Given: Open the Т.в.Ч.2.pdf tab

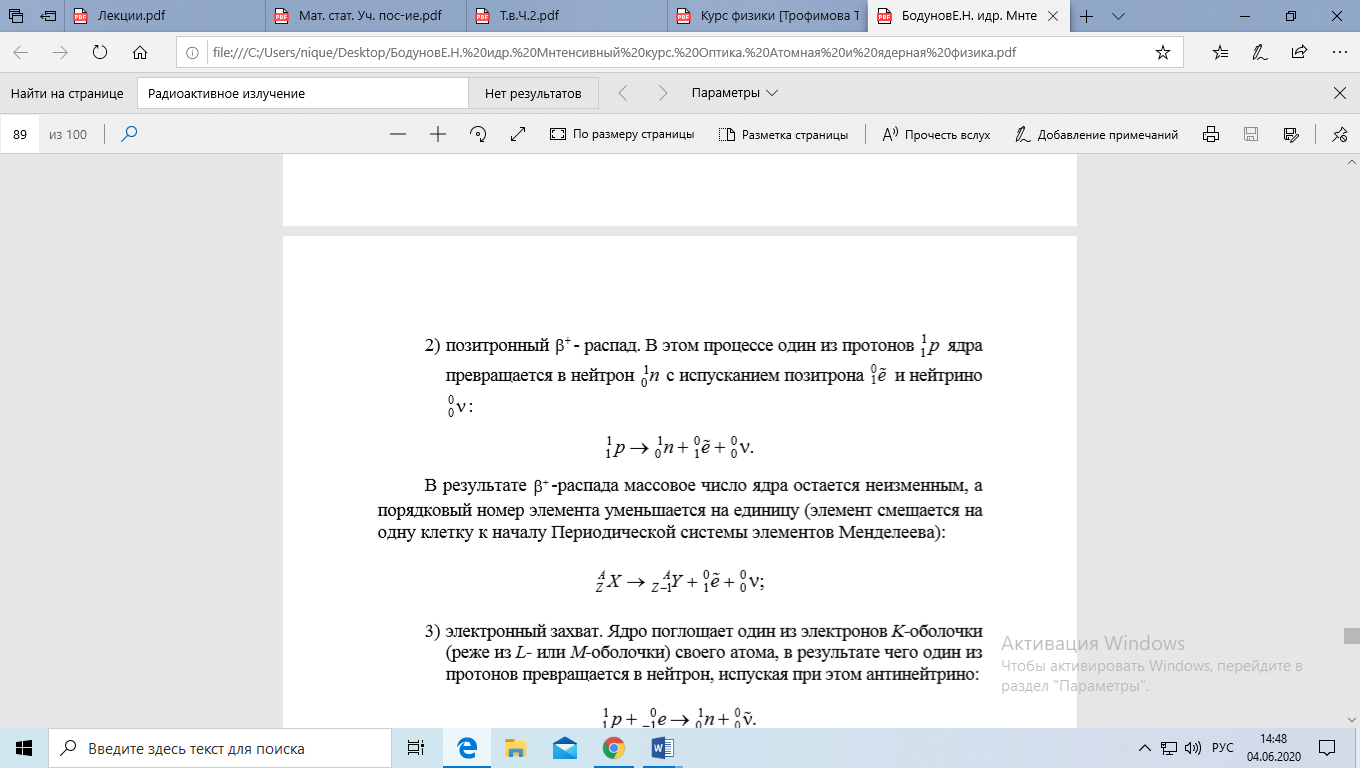Looking at the screenshot, I should tap(567, 16).
